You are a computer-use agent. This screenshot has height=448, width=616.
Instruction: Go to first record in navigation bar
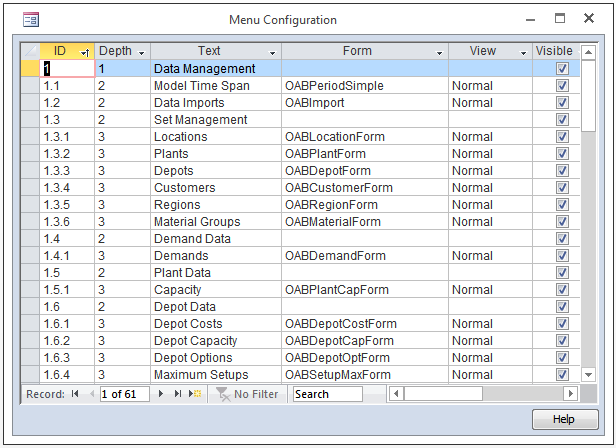pos(74,395)
